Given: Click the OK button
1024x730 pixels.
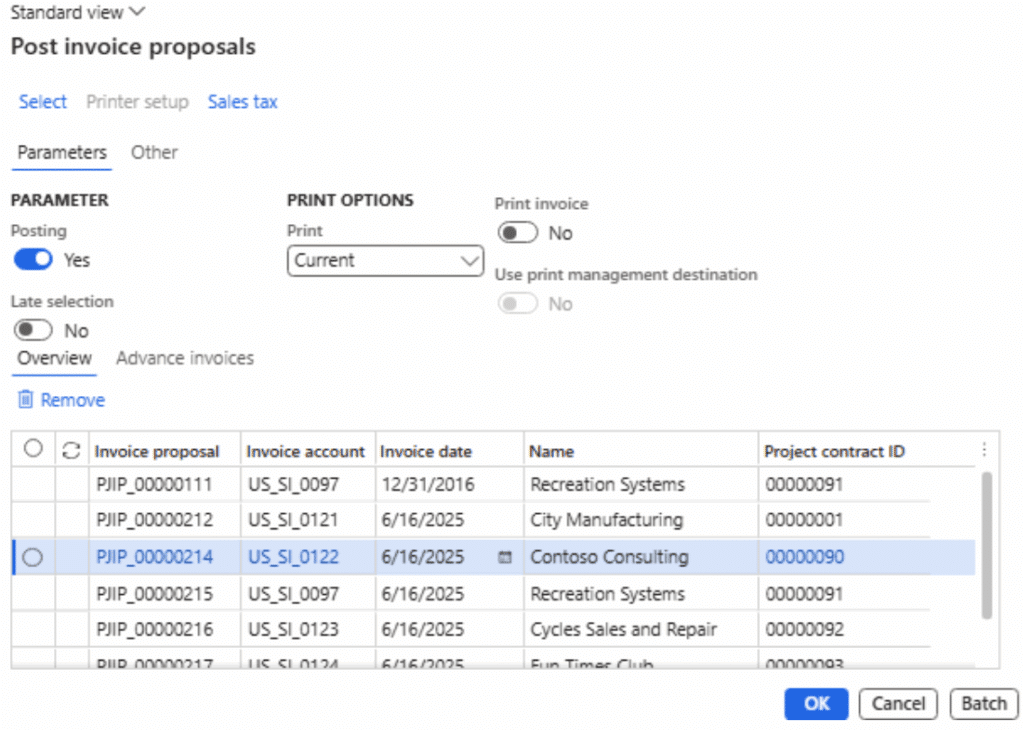Looking at the screenshot, I should click(x=816, y=704).
